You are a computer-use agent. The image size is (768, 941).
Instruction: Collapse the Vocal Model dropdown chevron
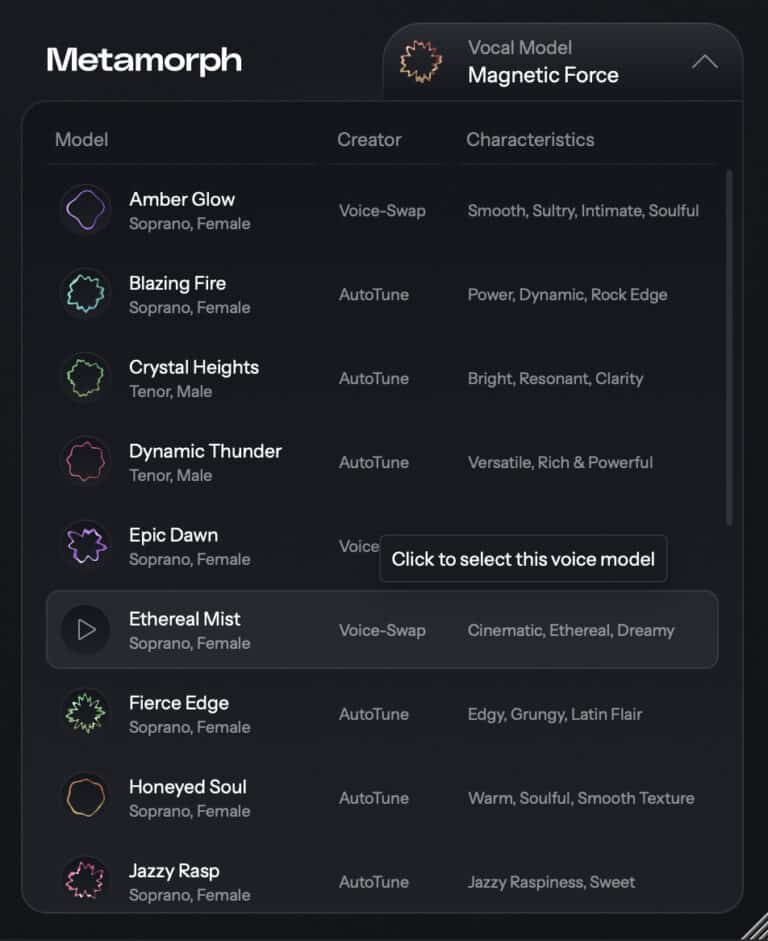[x=705, y=62]
